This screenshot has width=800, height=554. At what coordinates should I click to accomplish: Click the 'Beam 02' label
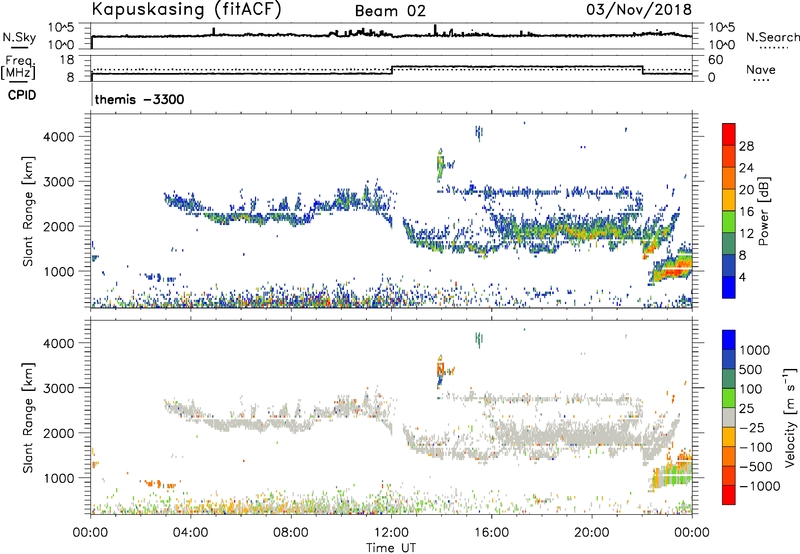(390, 11)
